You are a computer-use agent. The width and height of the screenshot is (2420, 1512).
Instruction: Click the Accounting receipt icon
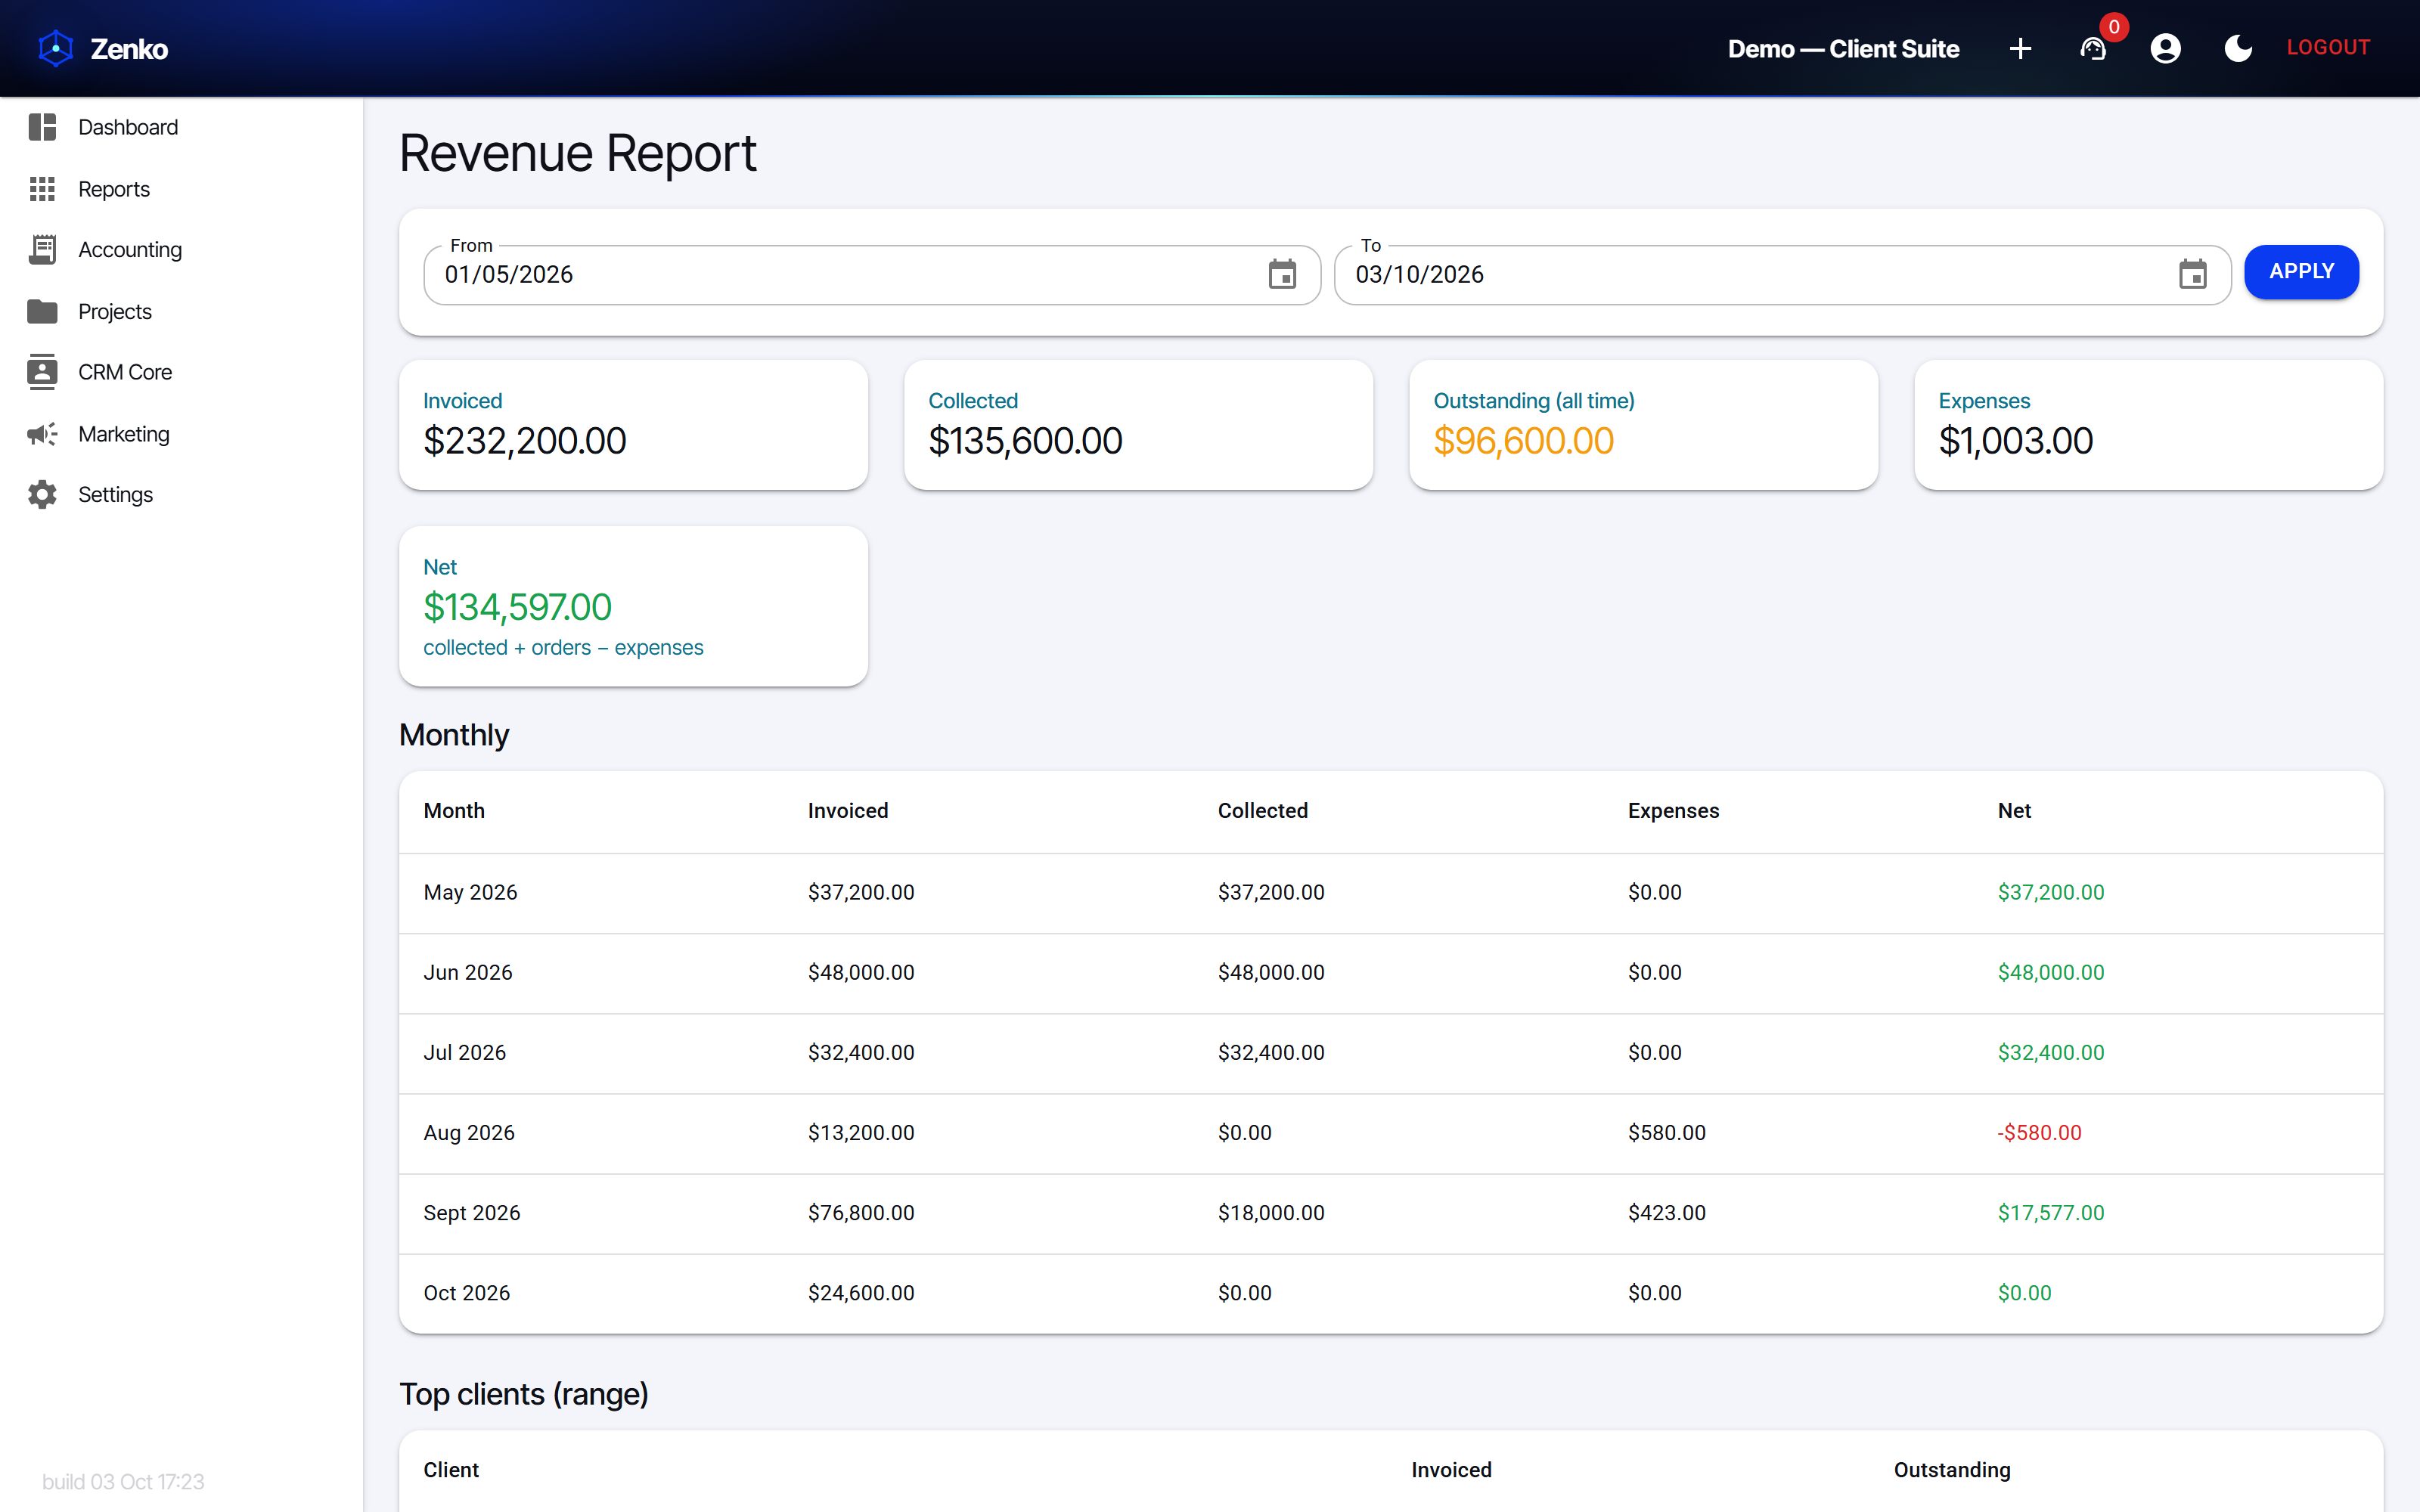point(42,250)
